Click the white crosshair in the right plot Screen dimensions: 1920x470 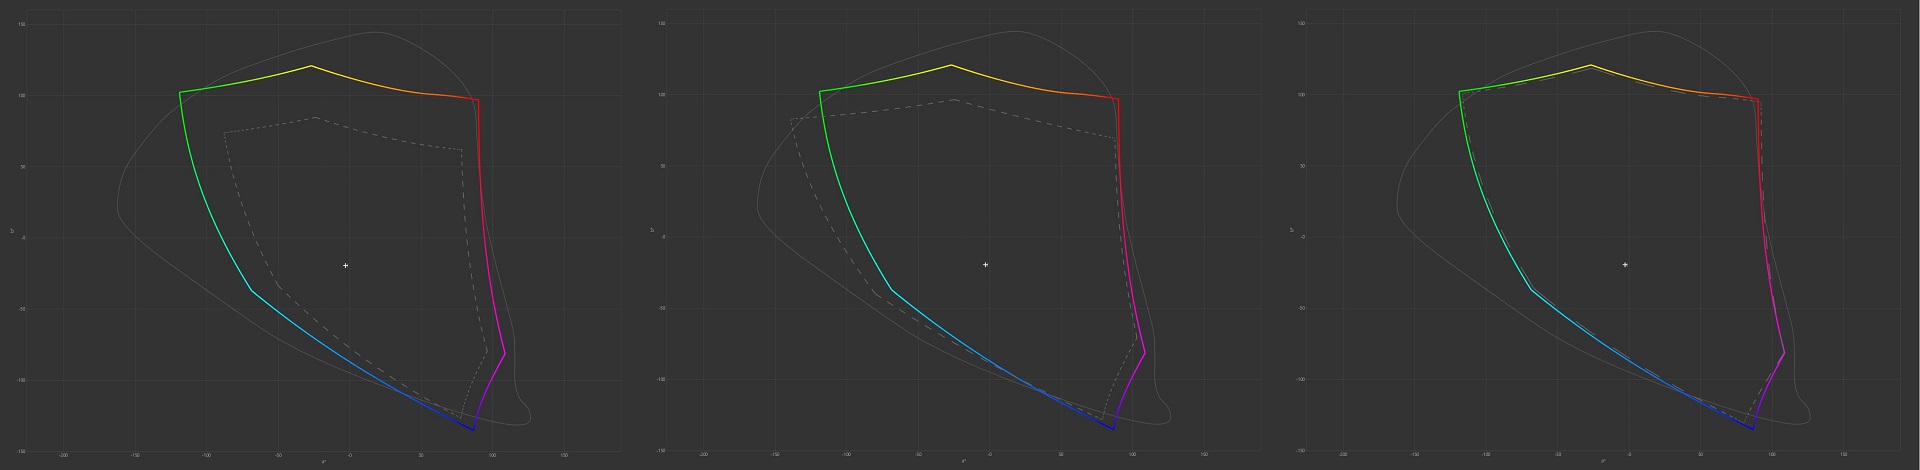click(1625, 265)
